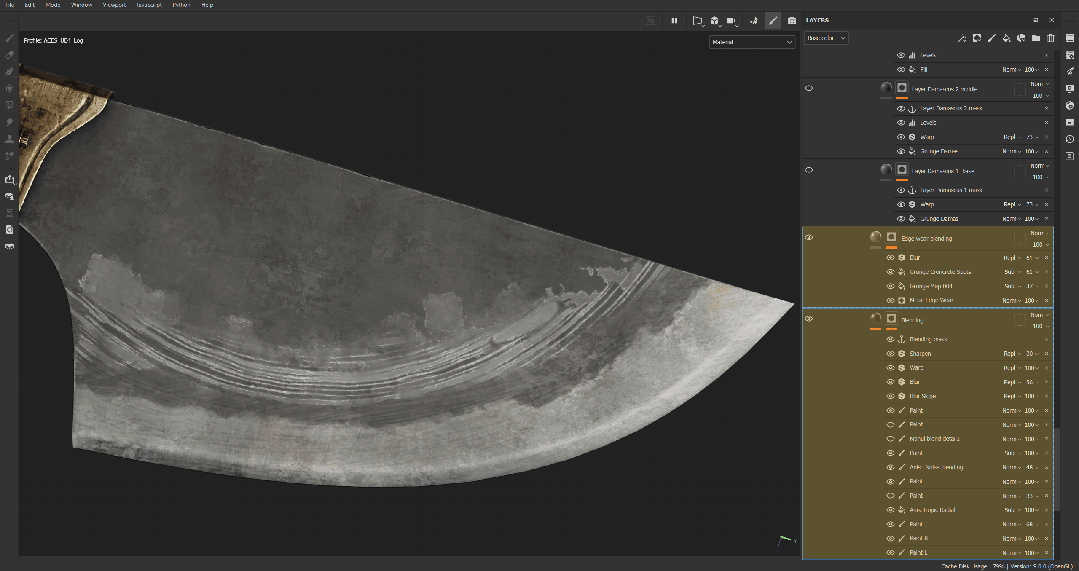Add a fill layer with bucket icon
Image resolution: width=1079 pixels, height=571 pixels.
(1006, 38)
